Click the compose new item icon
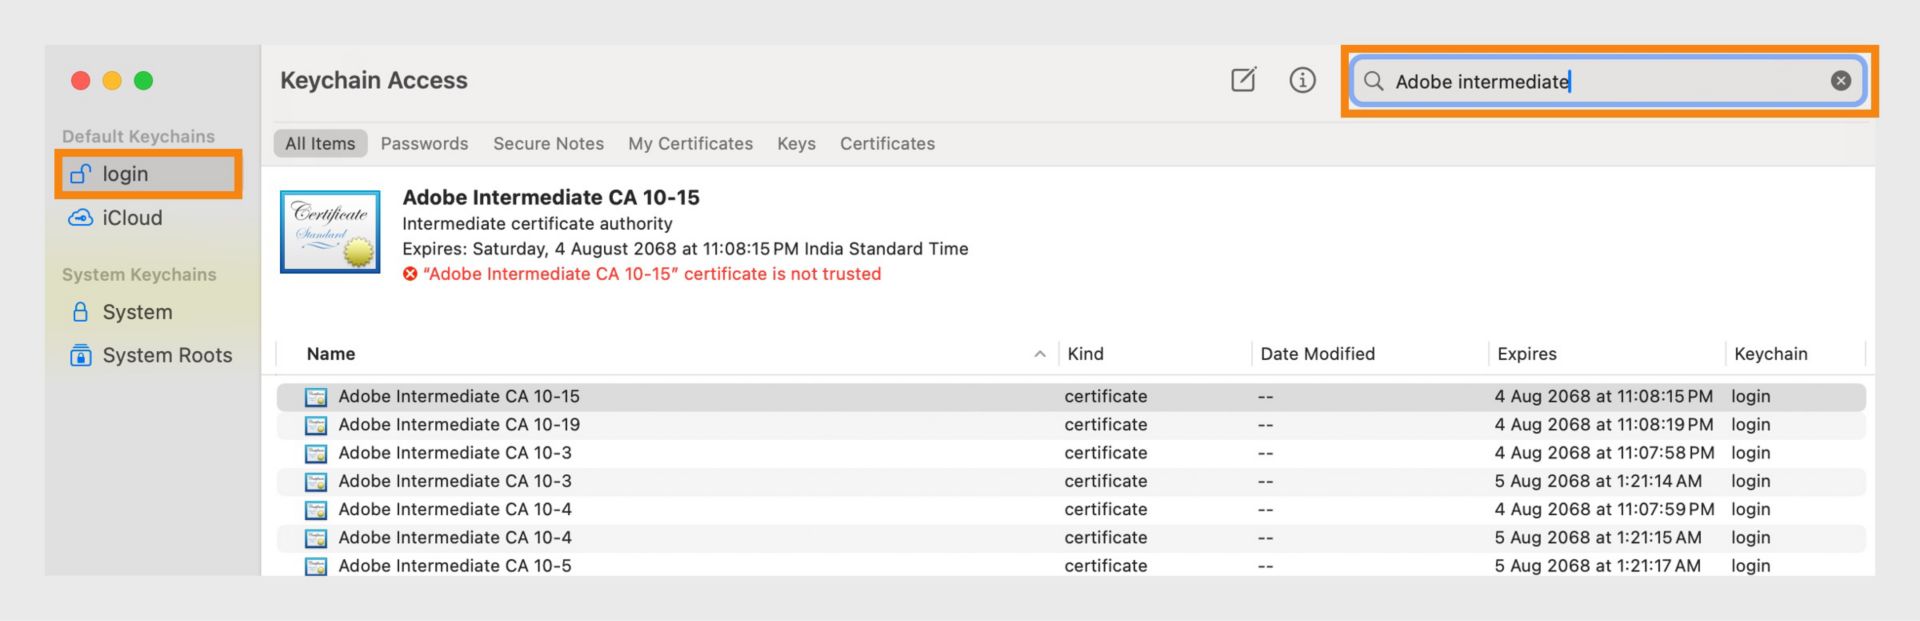The image size is (1920, 621). pos(1243,80)
